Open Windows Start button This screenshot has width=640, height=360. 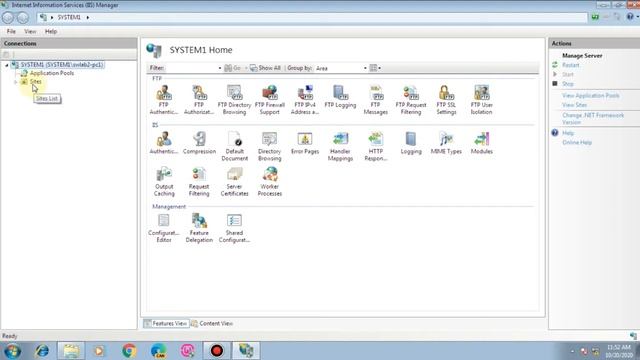tap(12, 351)
